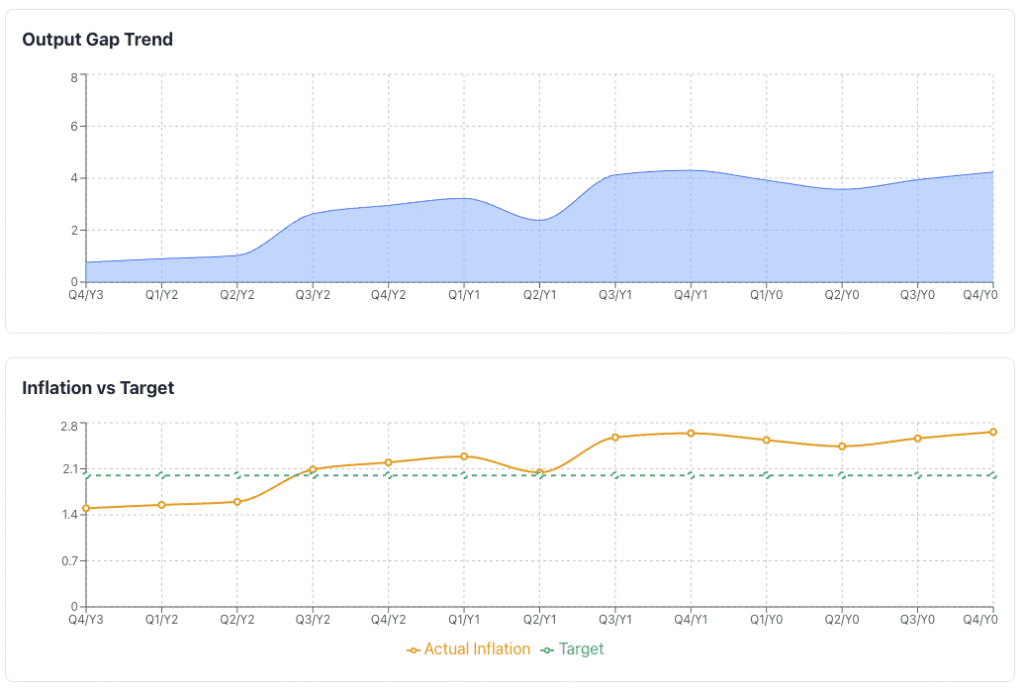Click the 2.8 y-axis label in Inflation chart

point(69,425)
